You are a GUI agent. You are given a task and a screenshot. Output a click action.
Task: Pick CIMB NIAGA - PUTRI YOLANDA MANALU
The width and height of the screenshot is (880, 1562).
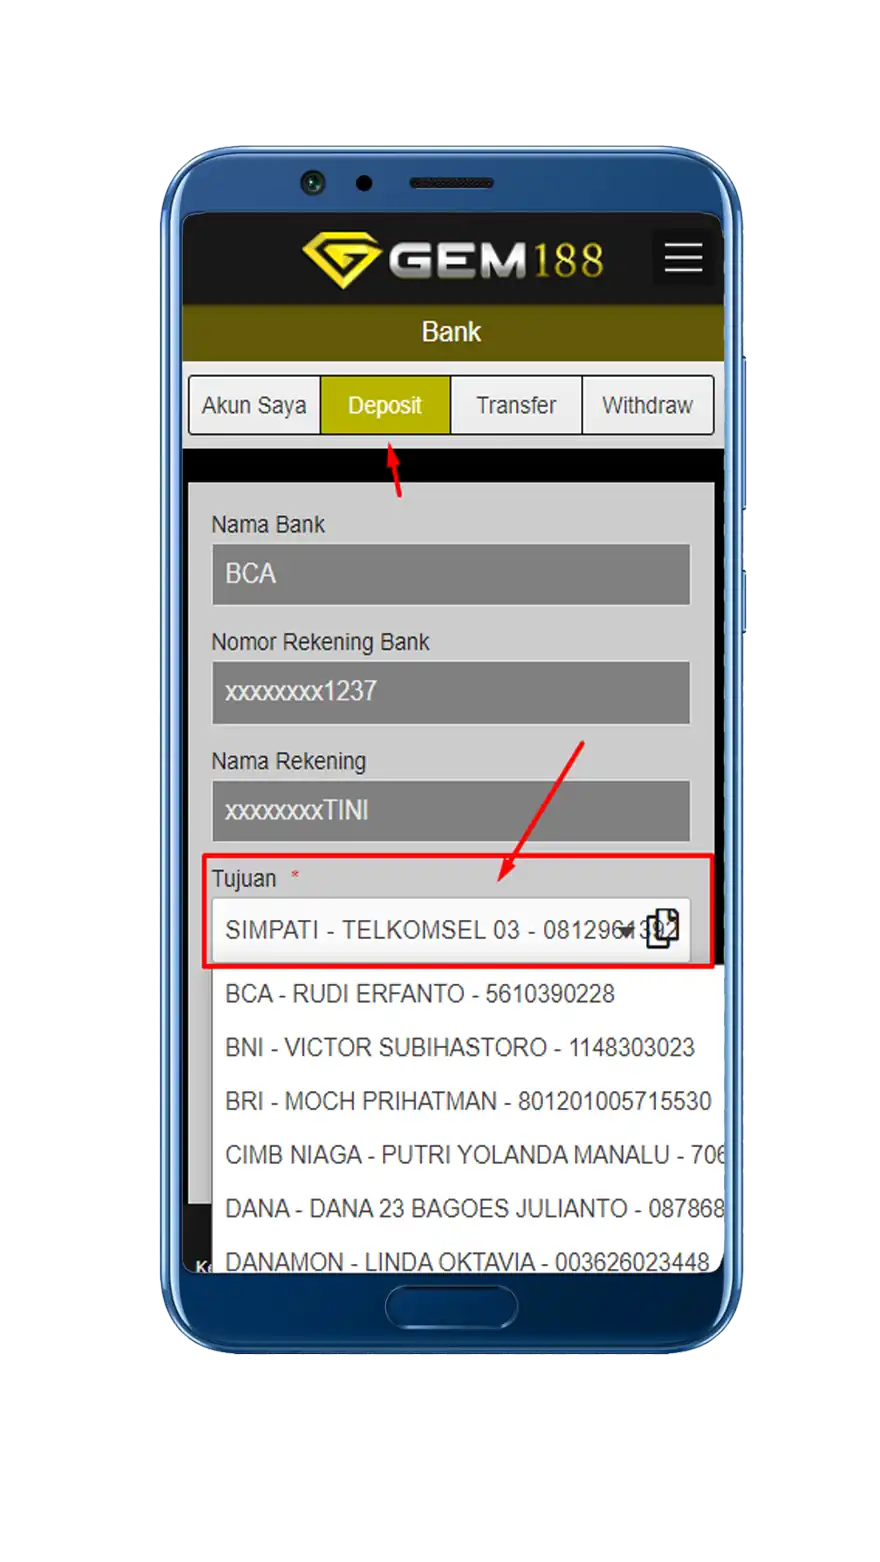point(468,1155)
